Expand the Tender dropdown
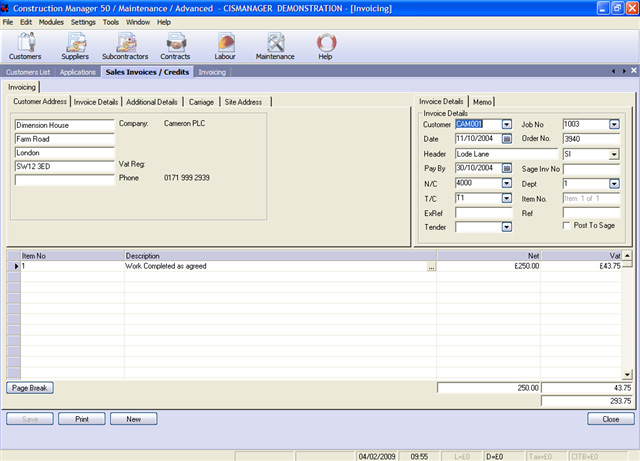This screenshot has width=640, height=461. click(507, 227)
